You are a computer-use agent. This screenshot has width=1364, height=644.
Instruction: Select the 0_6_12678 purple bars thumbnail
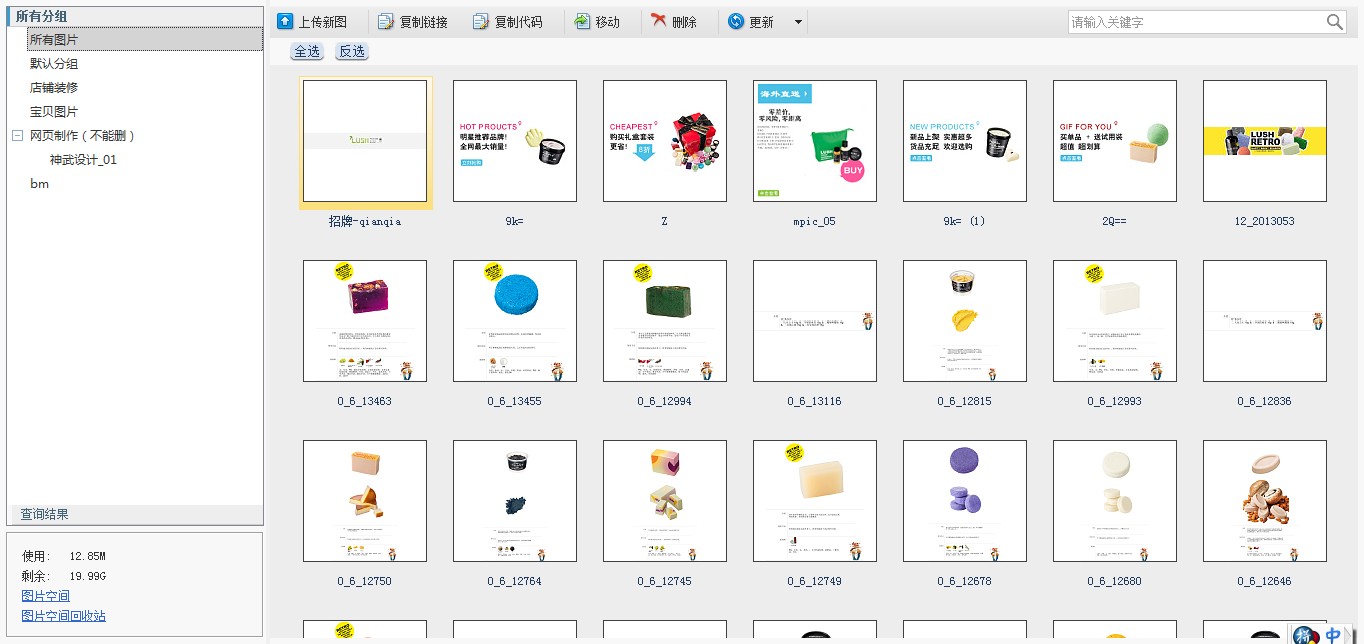point(965,501)
